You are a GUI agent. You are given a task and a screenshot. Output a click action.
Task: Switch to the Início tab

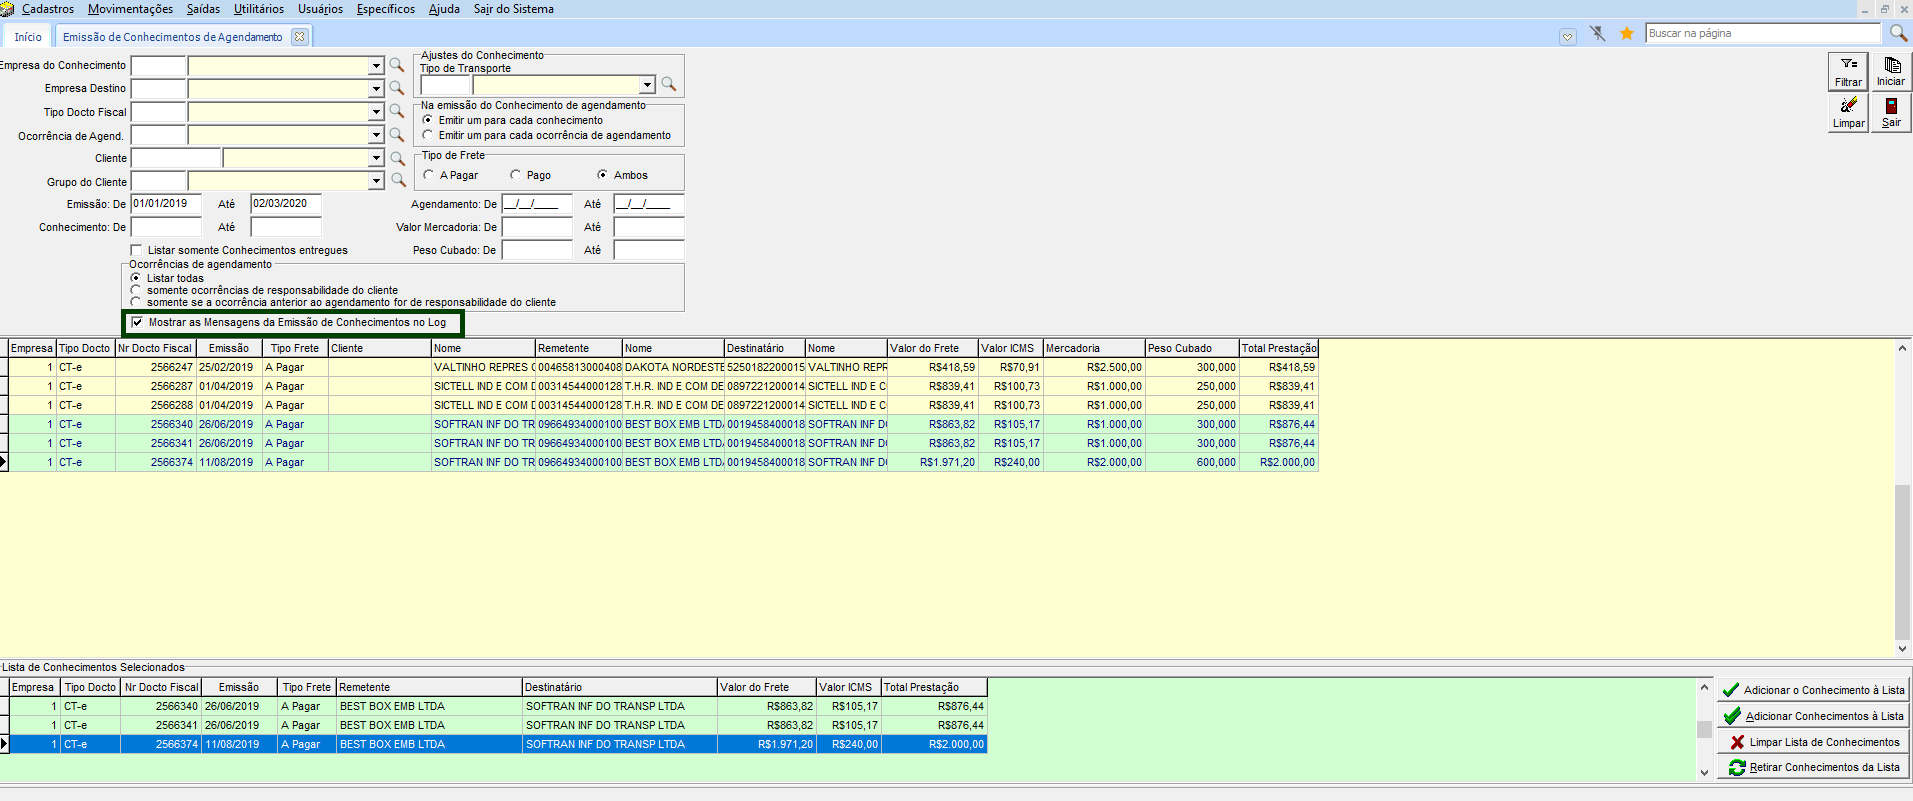pyautogui.click(x=28, y=37)
